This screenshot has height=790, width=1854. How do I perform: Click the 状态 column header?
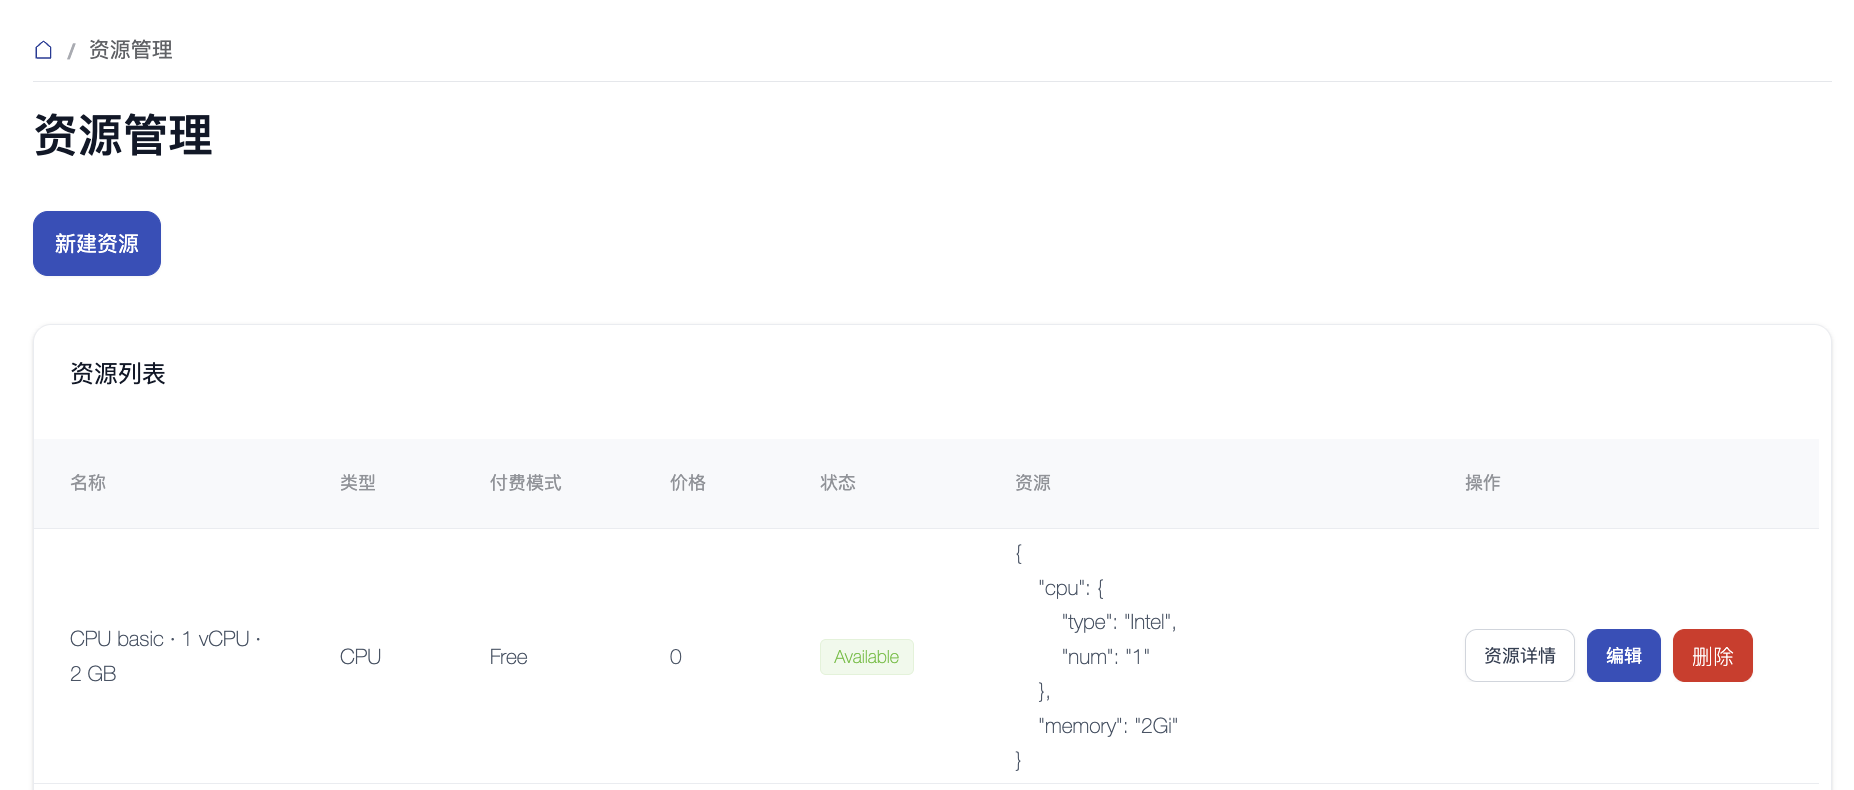click(837, 483)
